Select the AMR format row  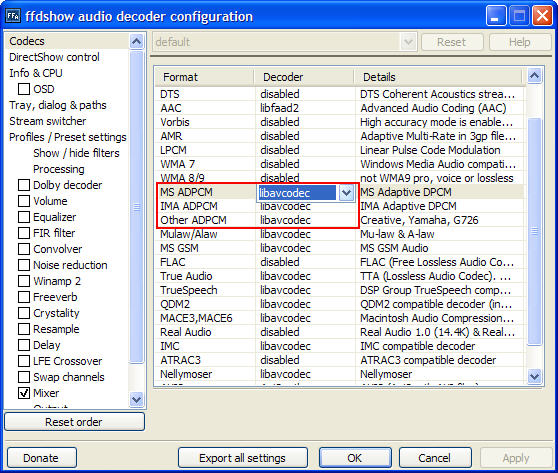339,136
